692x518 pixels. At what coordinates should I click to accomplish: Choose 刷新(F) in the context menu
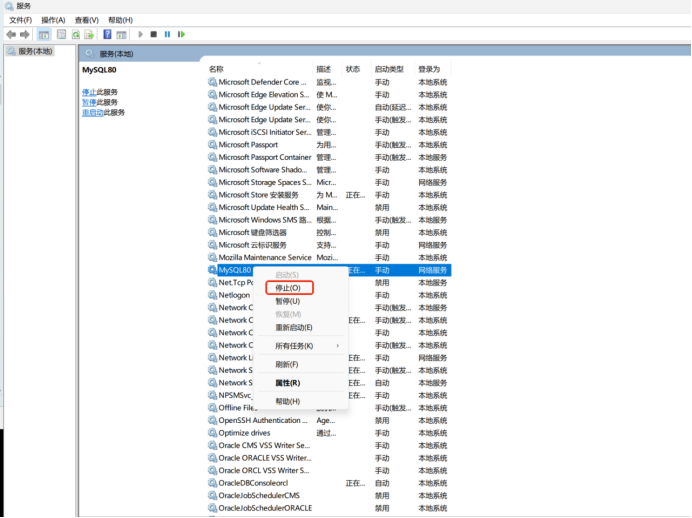pyautogui.click(x=287, y=364)
